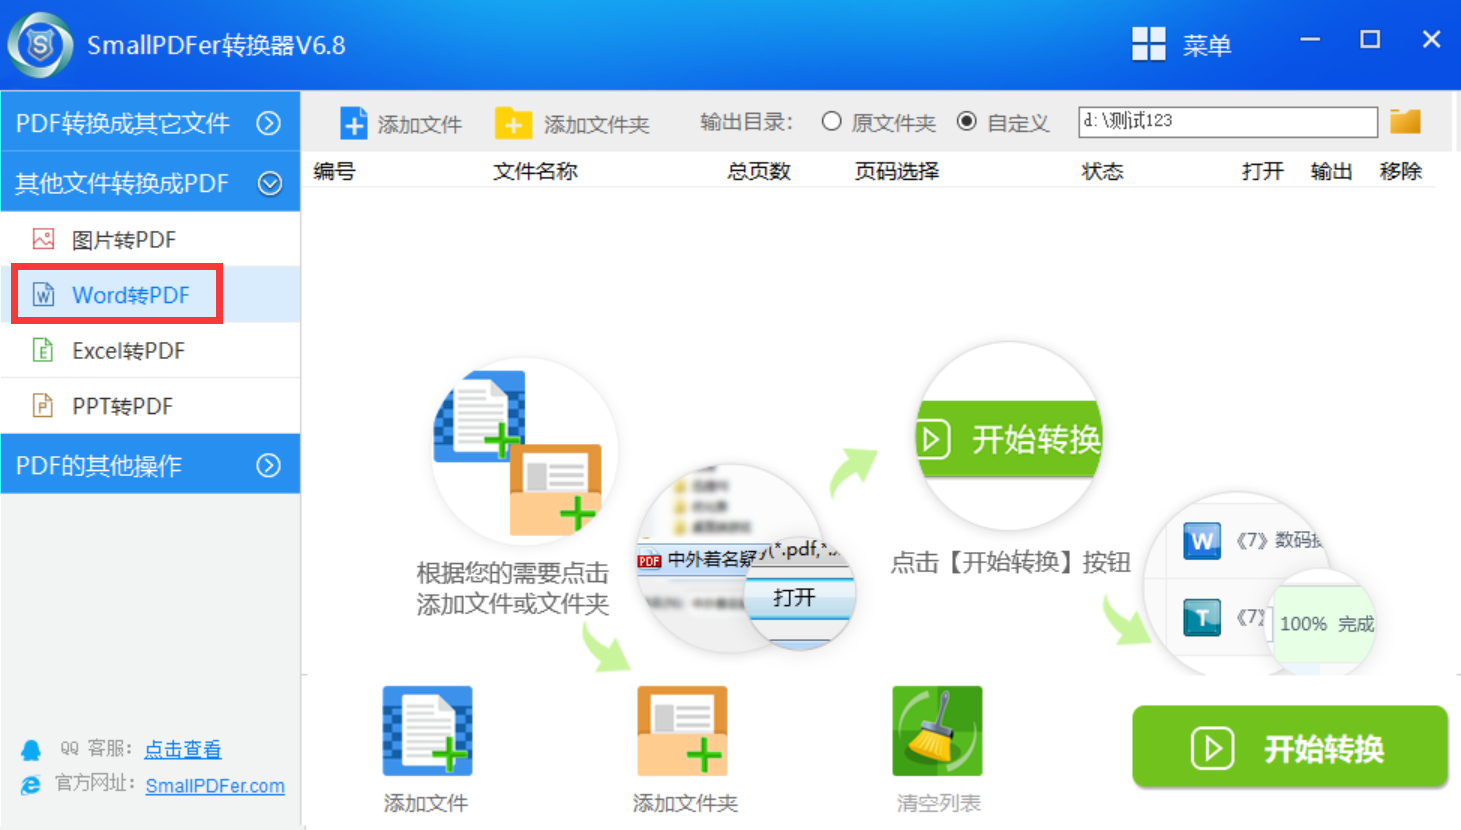Click the output directory path field

tap(1227, 122)
